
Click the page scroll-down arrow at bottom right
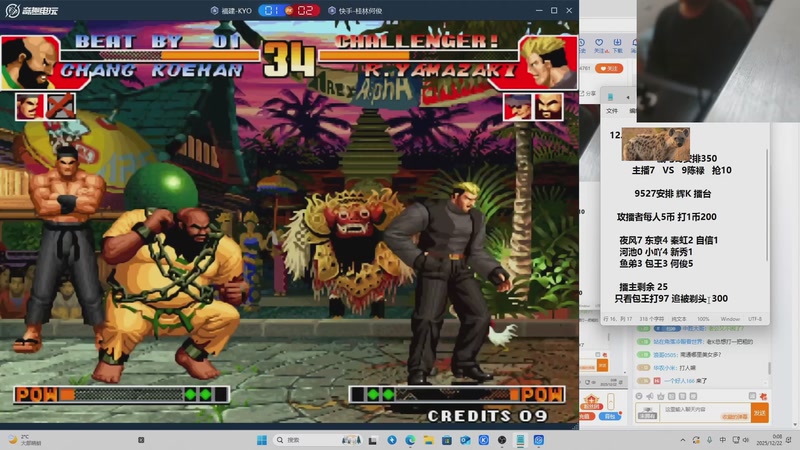tap(795, 424)
